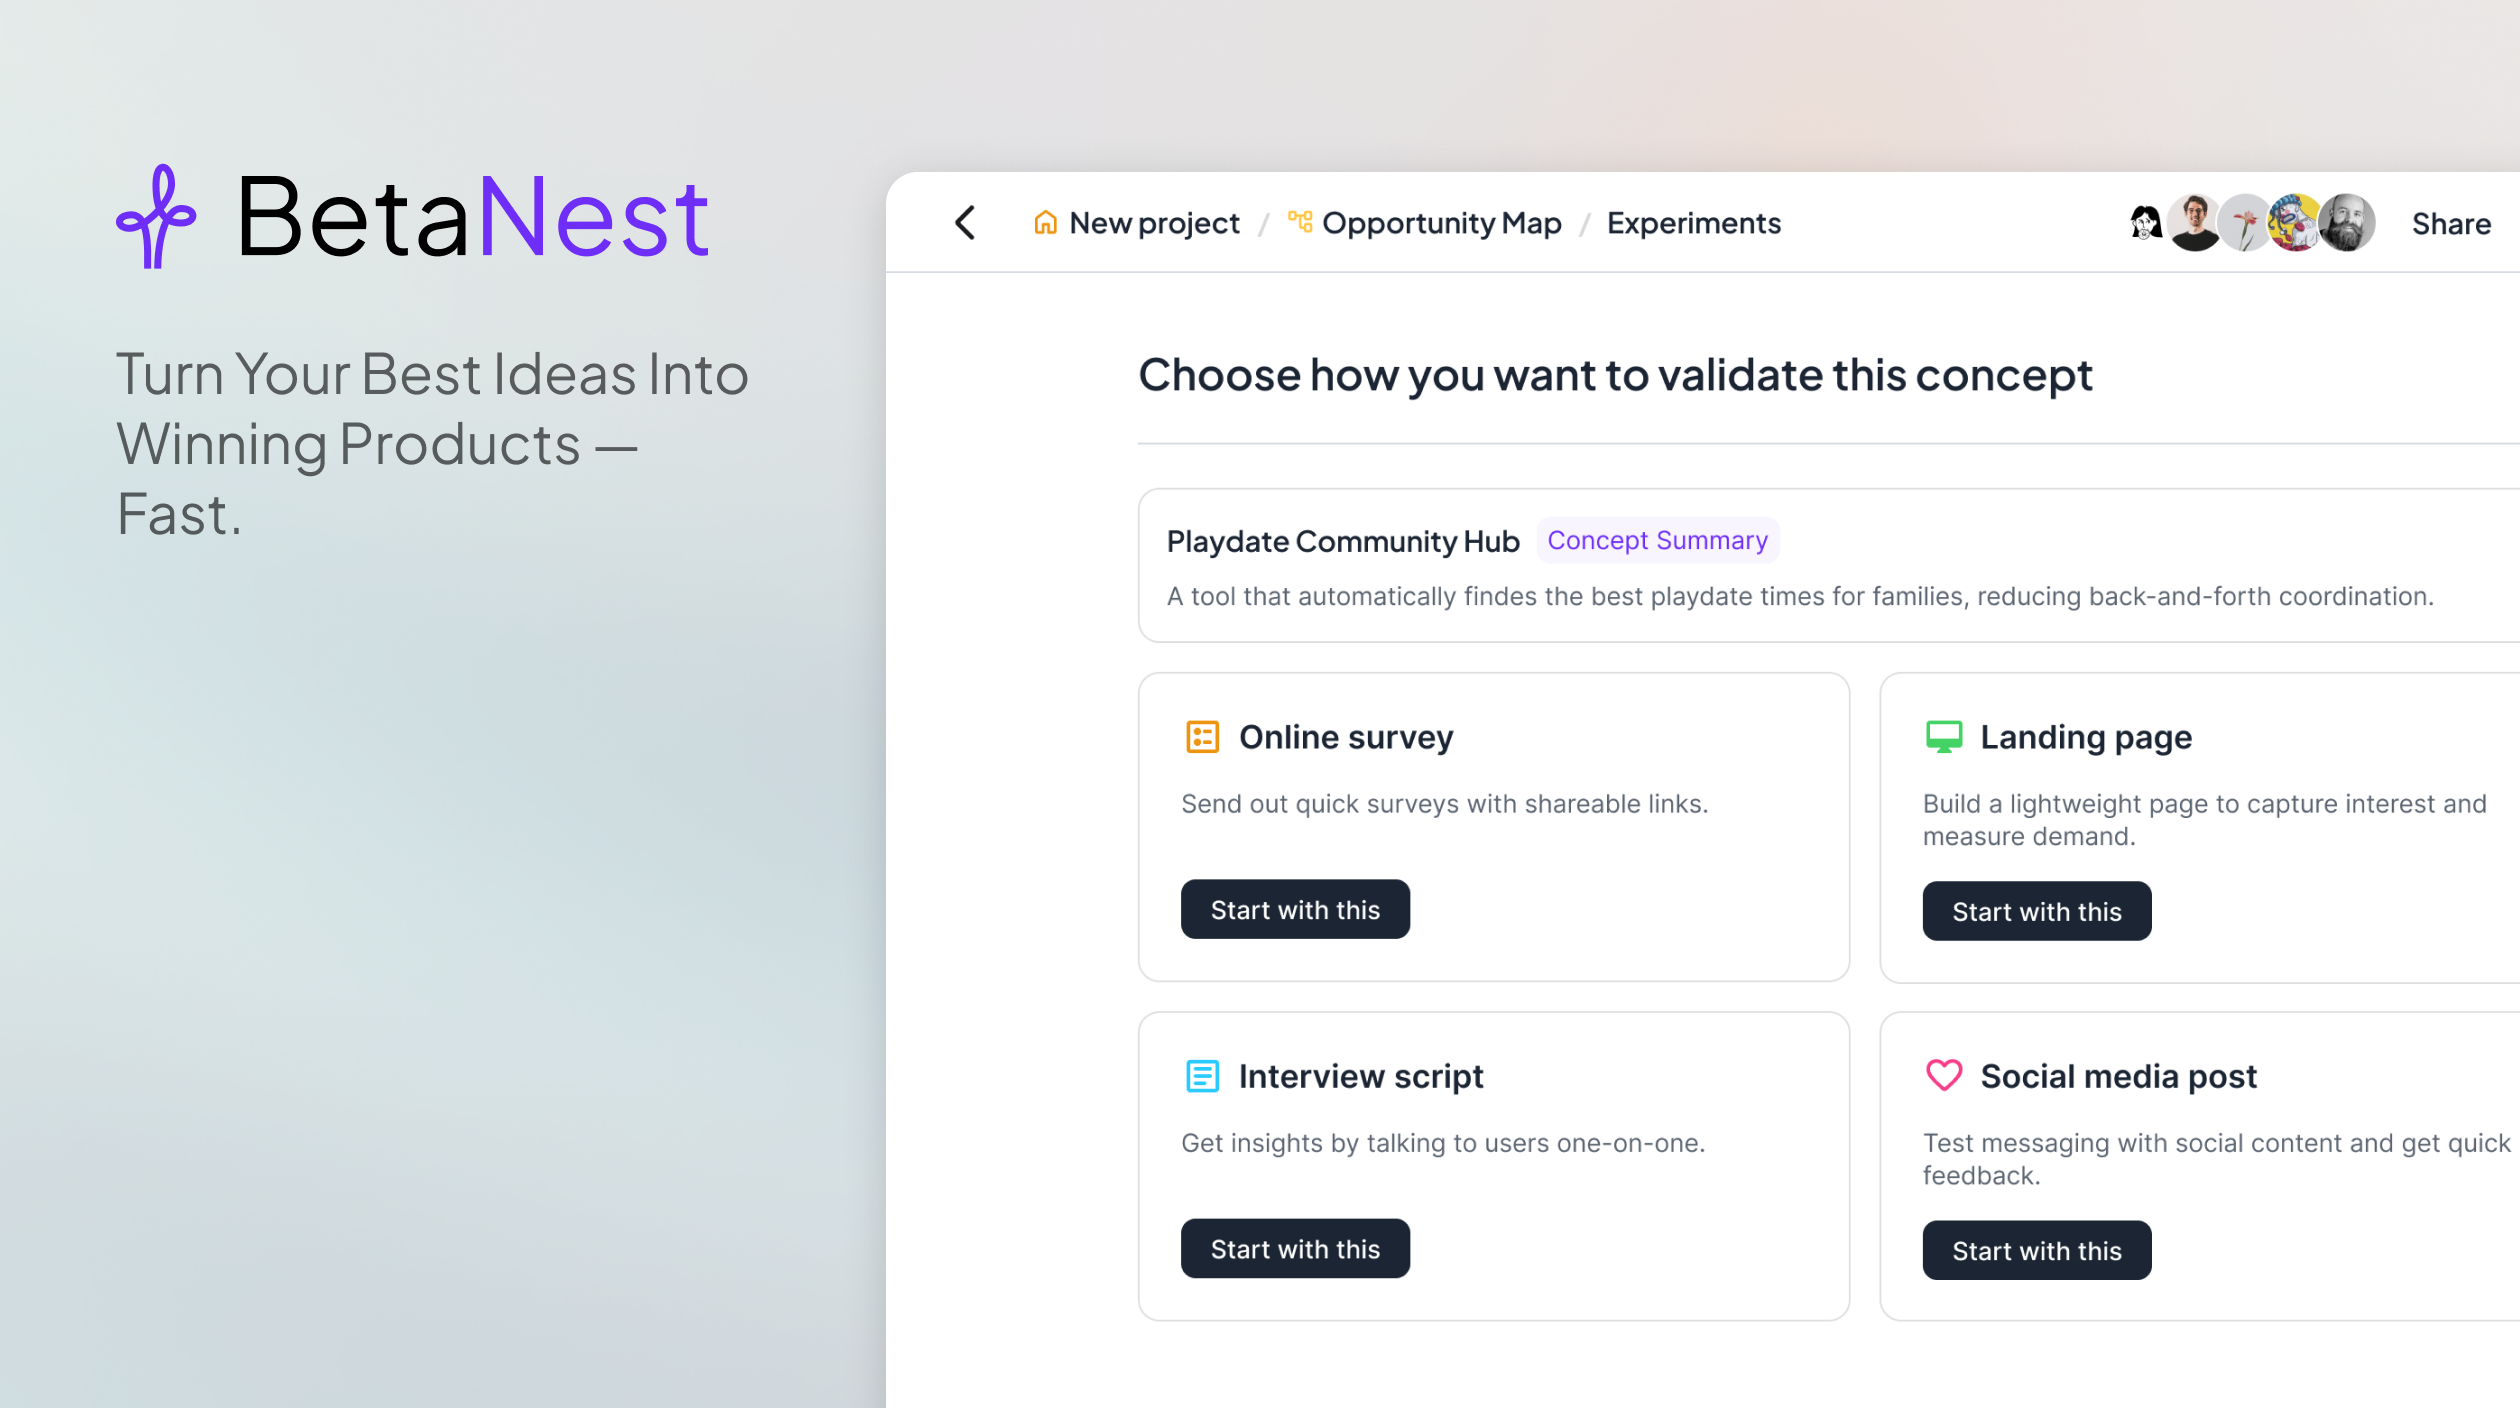Click the pink Social media post heart icon
The height and width of the screenshot is (1408, 2520).
pyautogui.click(x=1943, y=1076)
